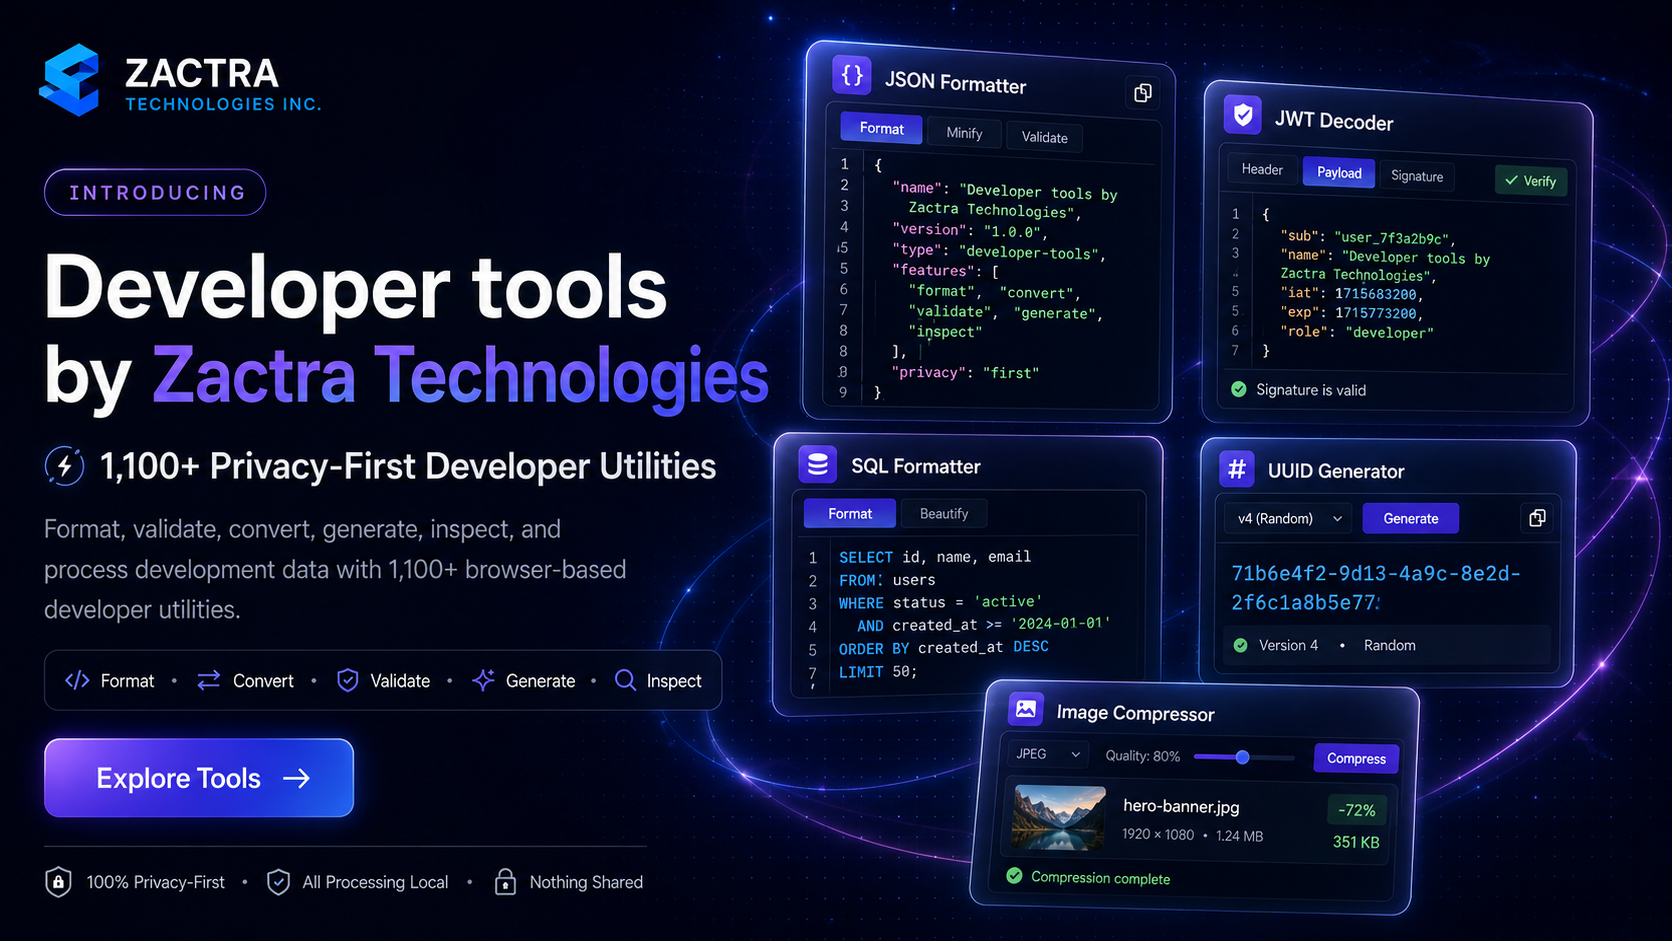Click the INTRODUCING pill badge
1672x941 pixels.
155,192
